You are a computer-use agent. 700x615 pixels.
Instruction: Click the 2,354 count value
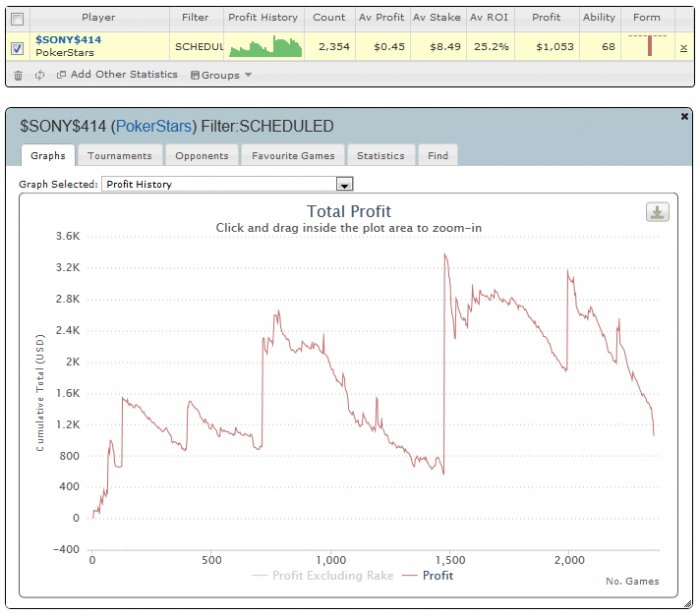[x=334, y=47]
